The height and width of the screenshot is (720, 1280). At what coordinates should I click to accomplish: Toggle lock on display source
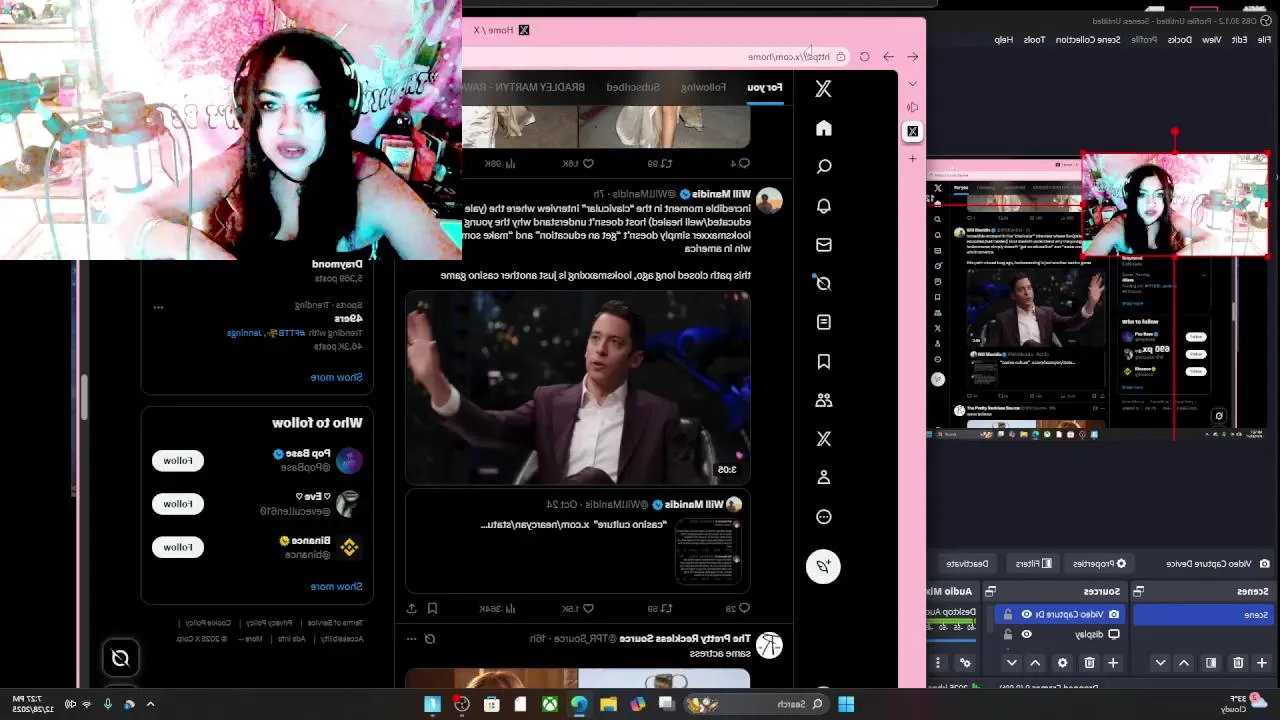pos(1007,634)
